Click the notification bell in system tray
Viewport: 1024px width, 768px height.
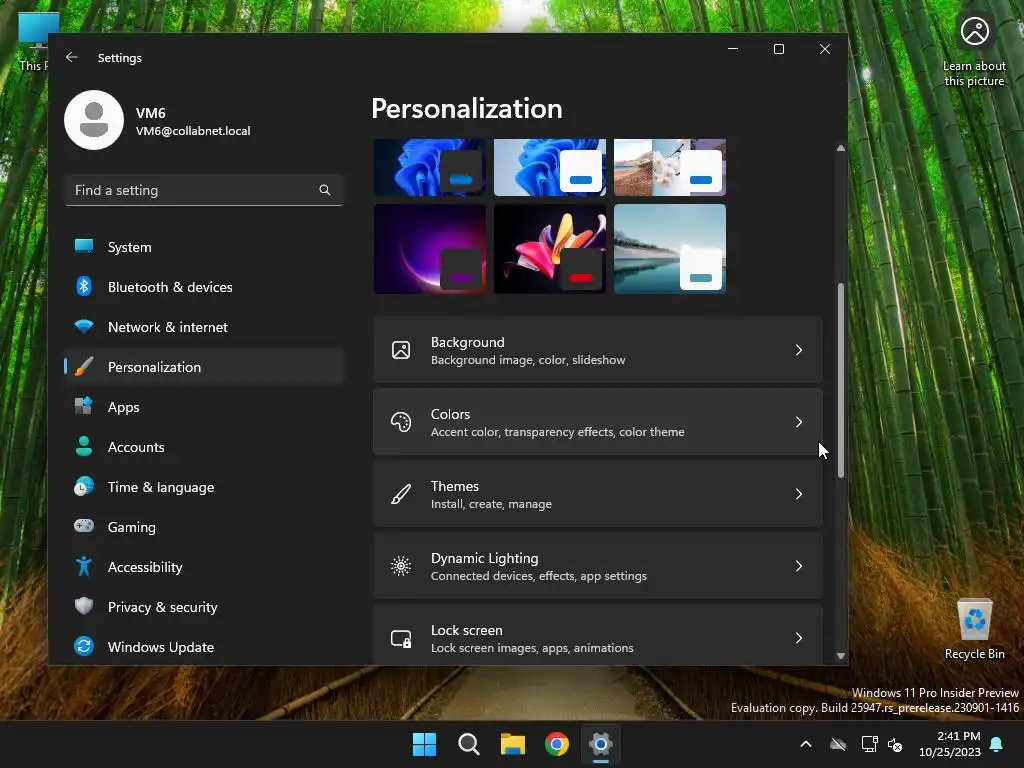tap(997, 744)
